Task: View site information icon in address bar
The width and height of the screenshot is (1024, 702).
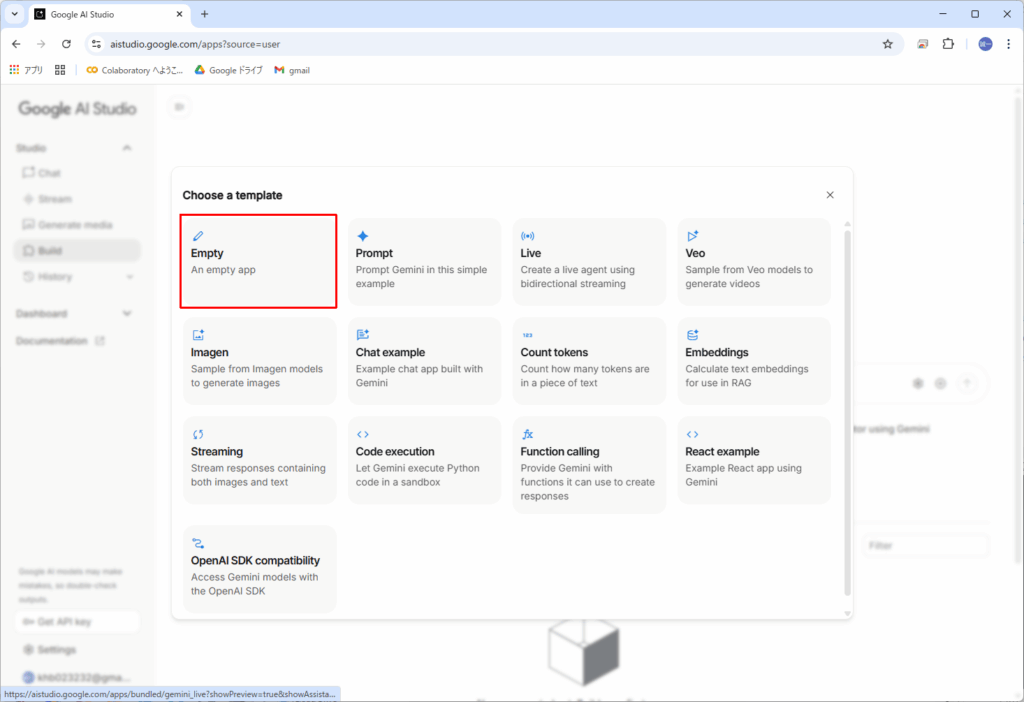Action: [97, 44]
